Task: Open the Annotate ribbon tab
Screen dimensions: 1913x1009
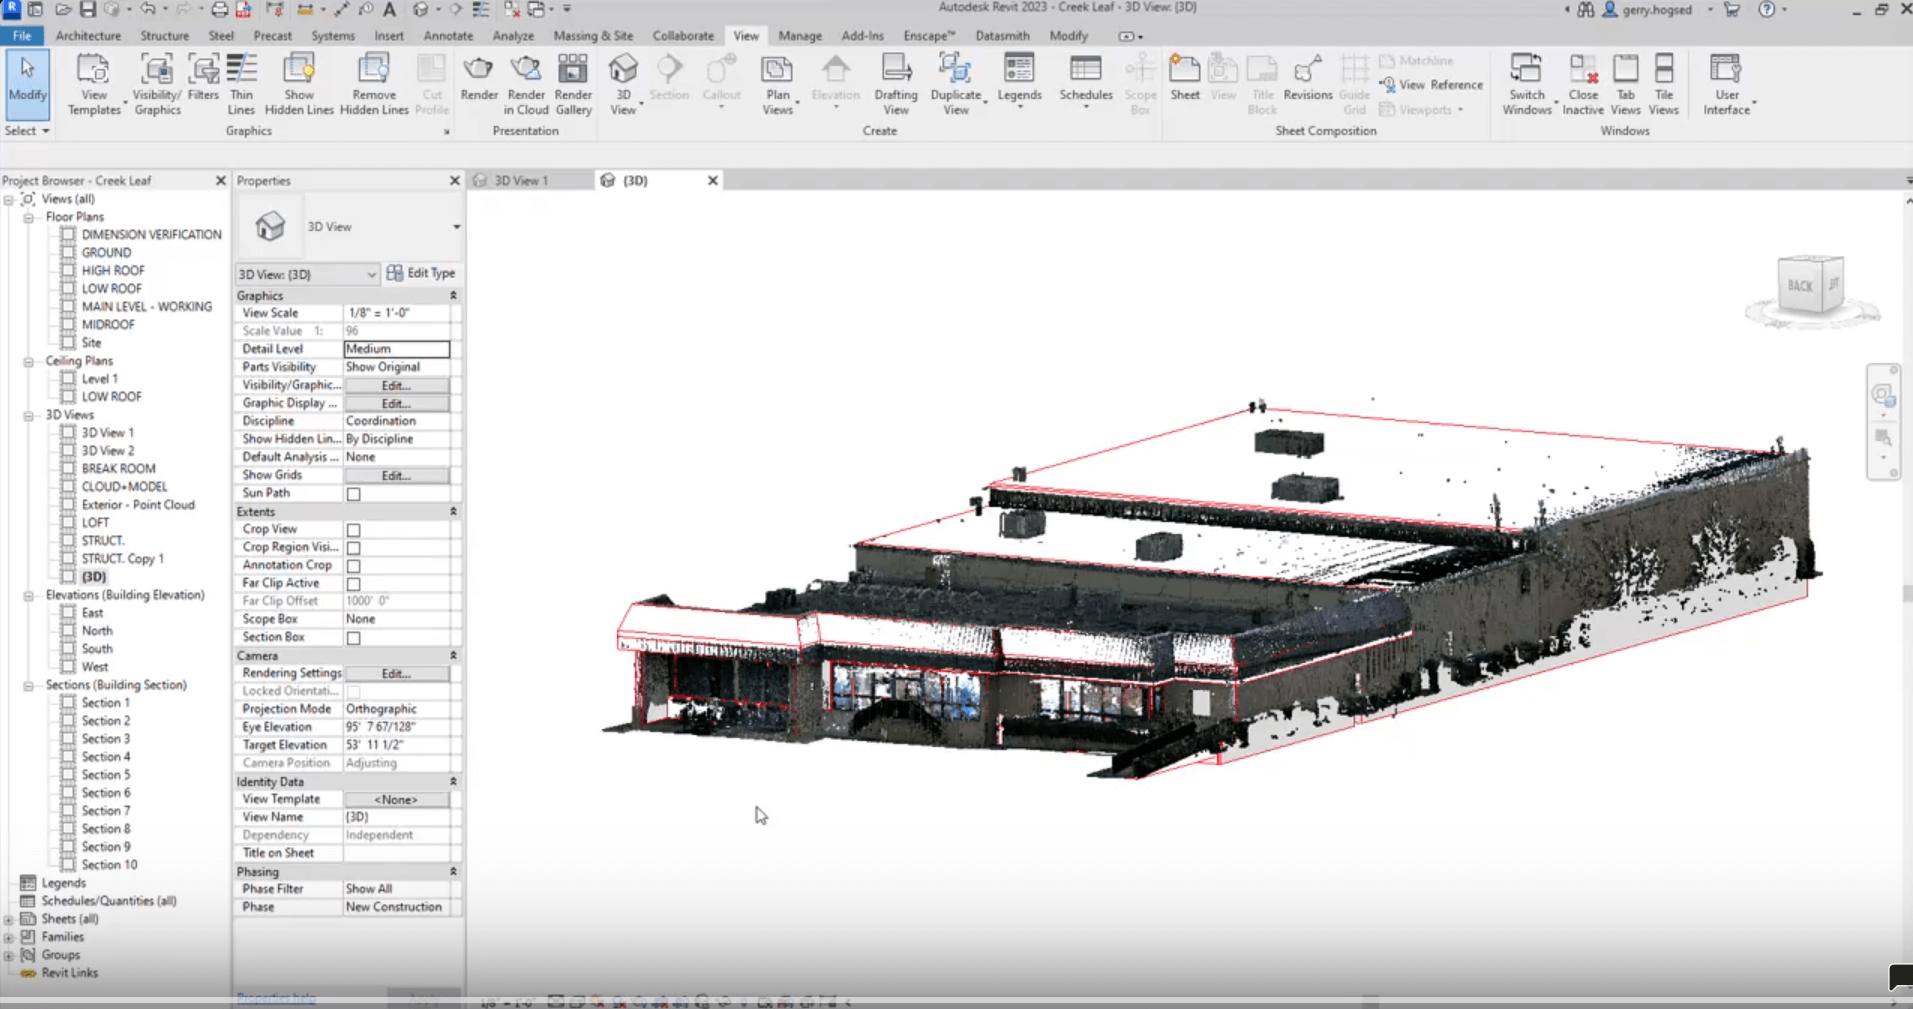Action: tap(448, 36)
